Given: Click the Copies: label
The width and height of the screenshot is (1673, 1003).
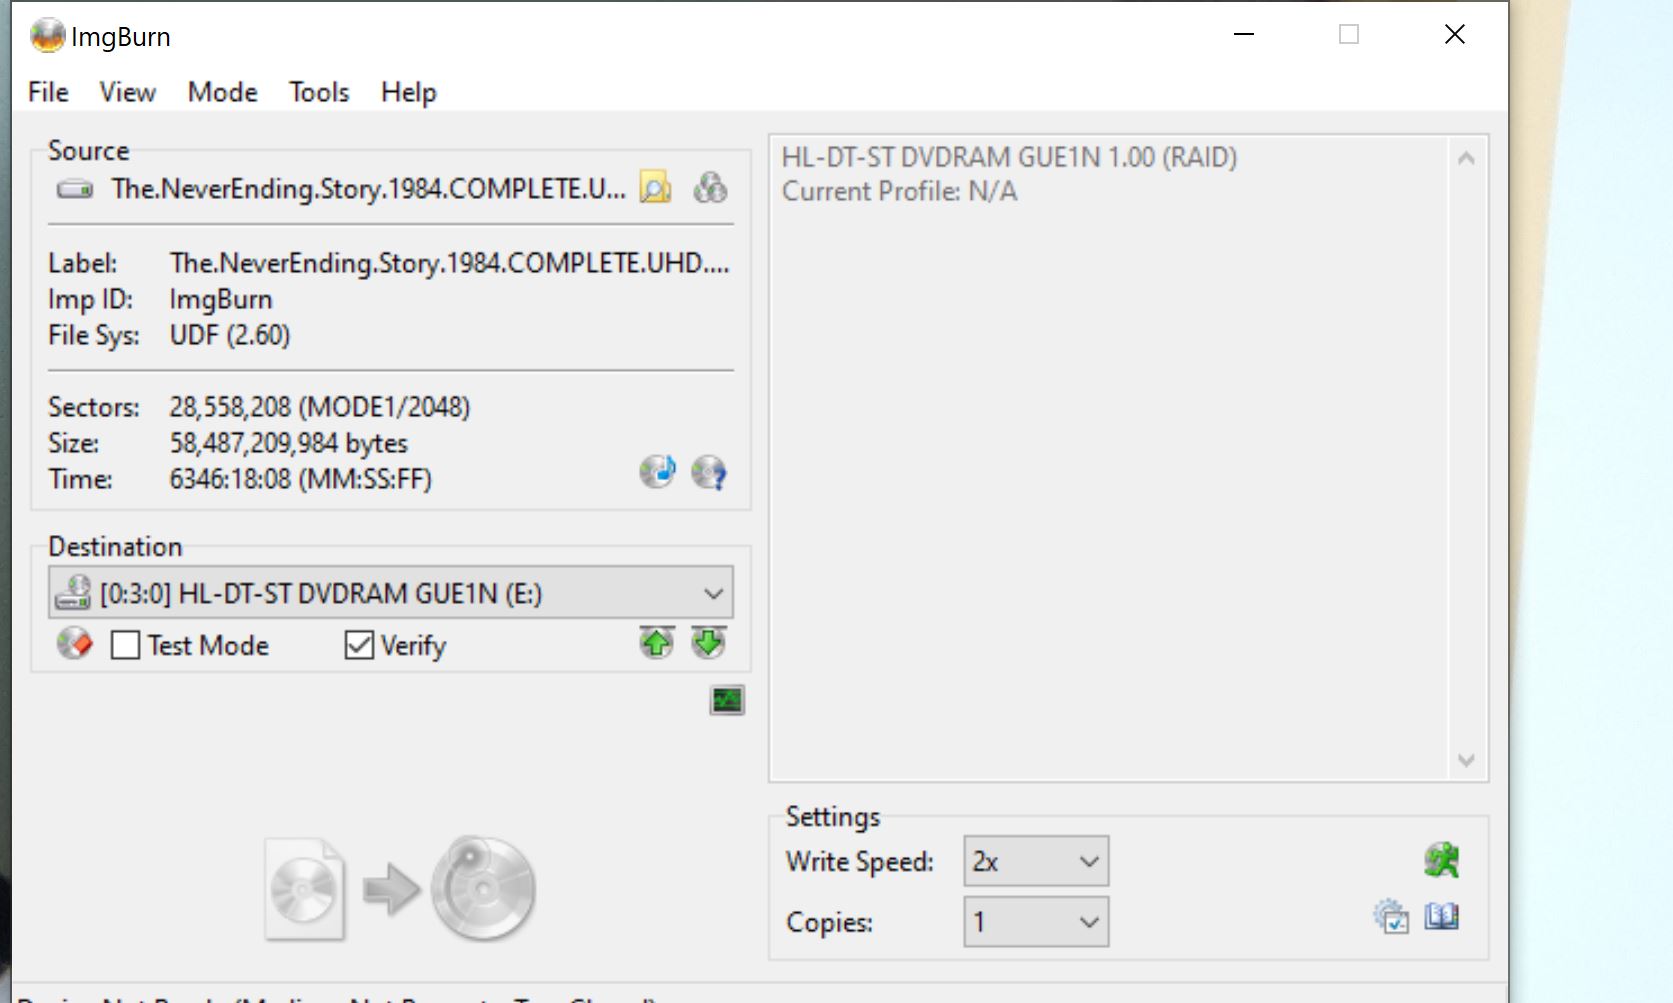Looking at the screenshot, I should click(829, 922).
